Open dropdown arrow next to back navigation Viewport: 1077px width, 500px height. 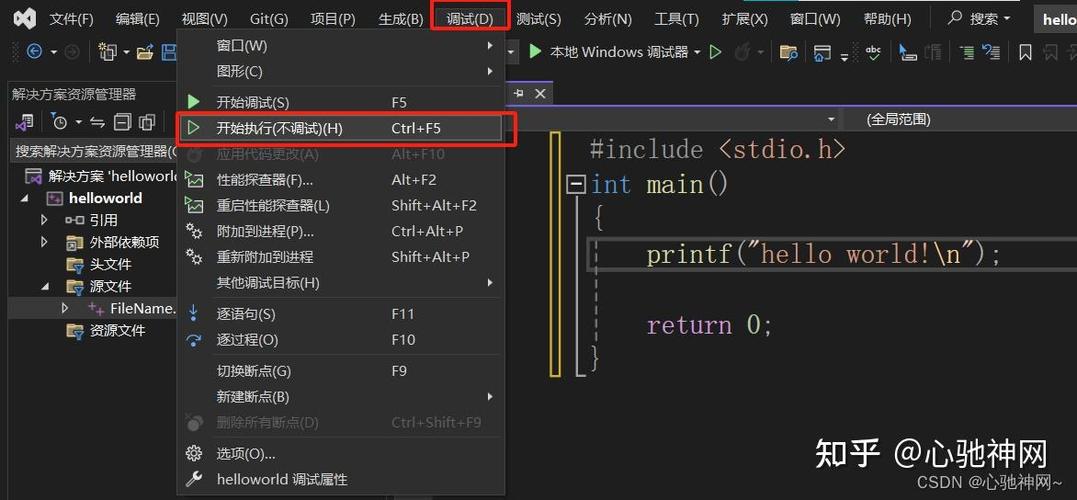click(x=53, y=52)
